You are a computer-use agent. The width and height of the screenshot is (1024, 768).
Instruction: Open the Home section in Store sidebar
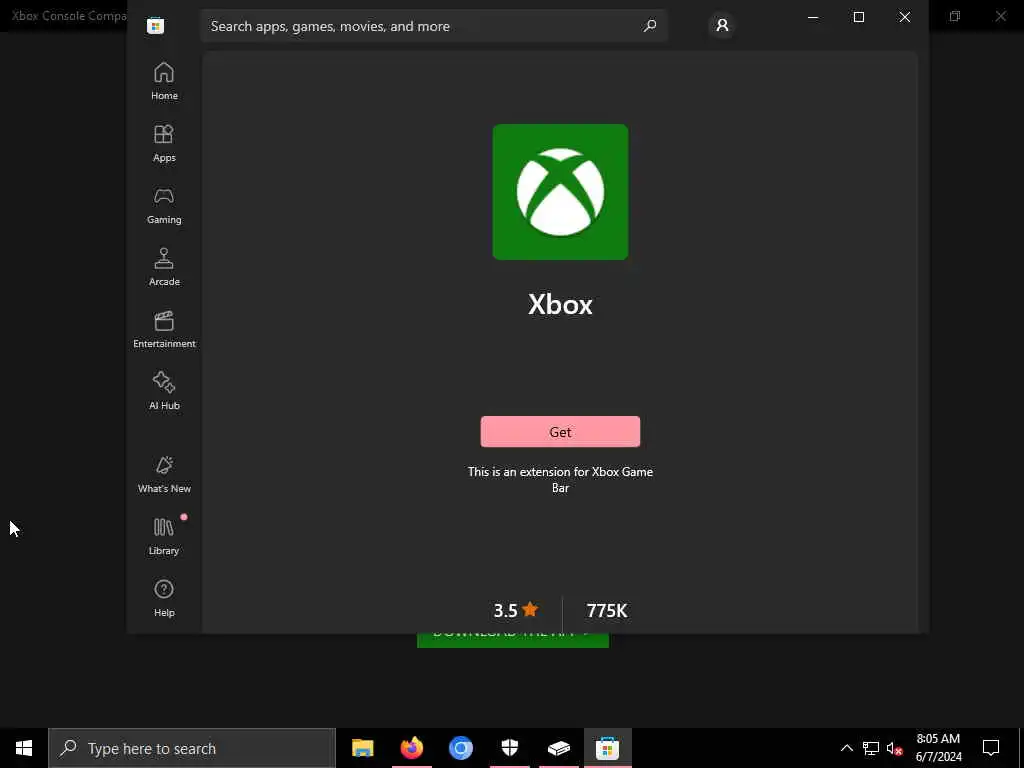tap(164, 82)
